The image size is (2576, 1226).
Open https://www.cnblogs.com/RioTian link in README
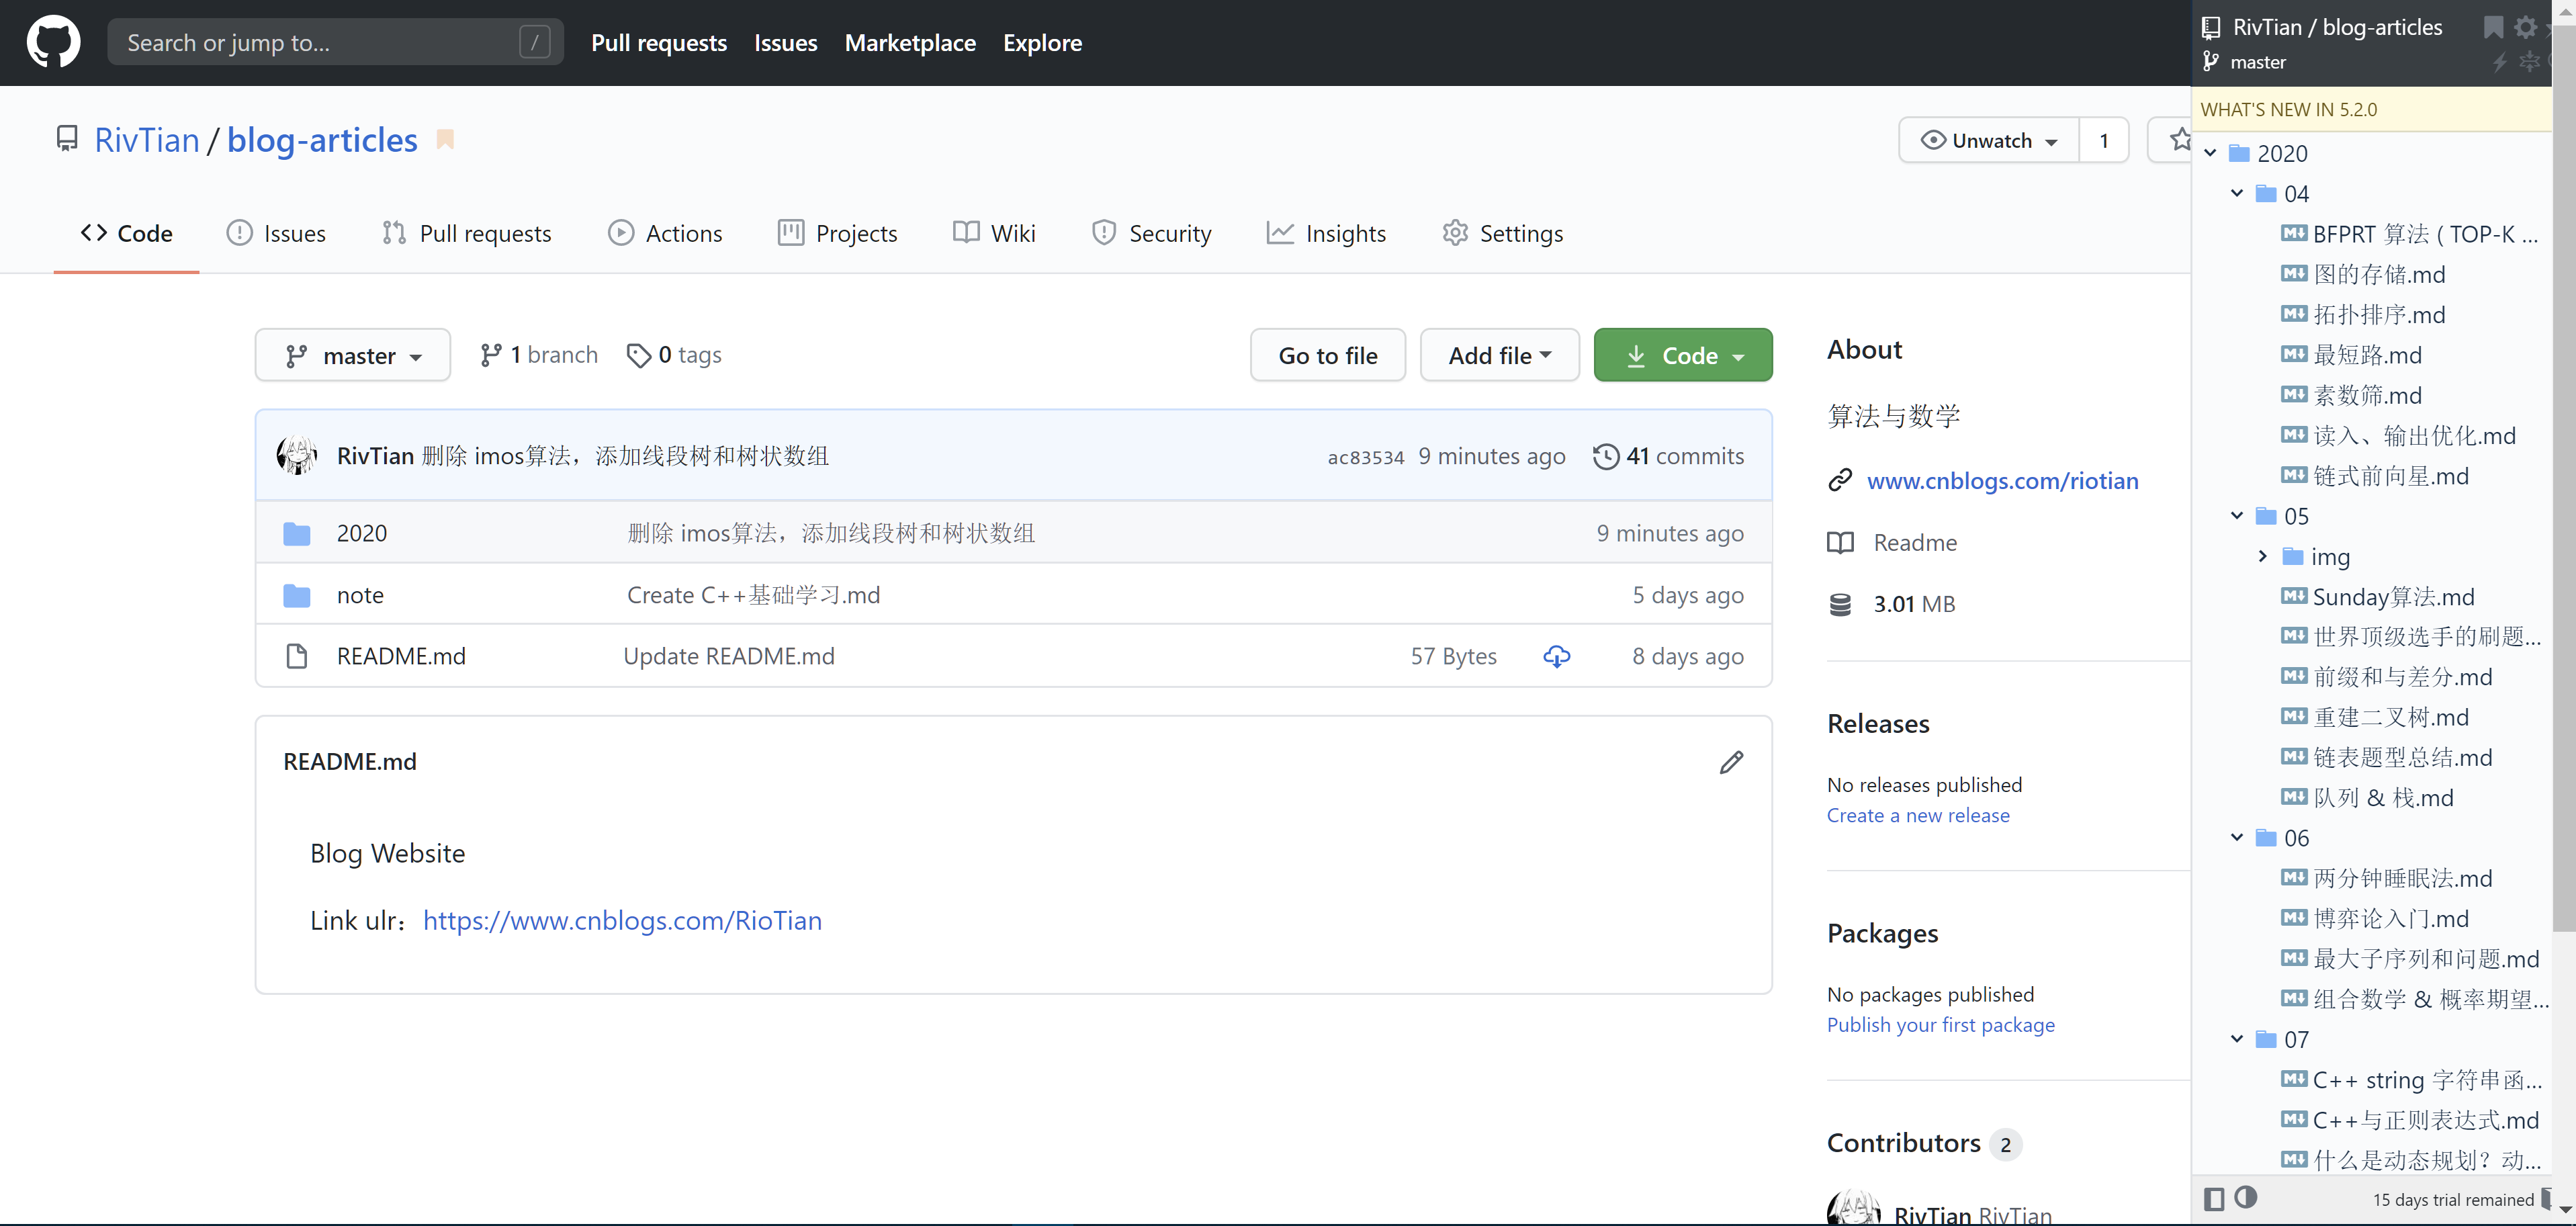point(622,920)
